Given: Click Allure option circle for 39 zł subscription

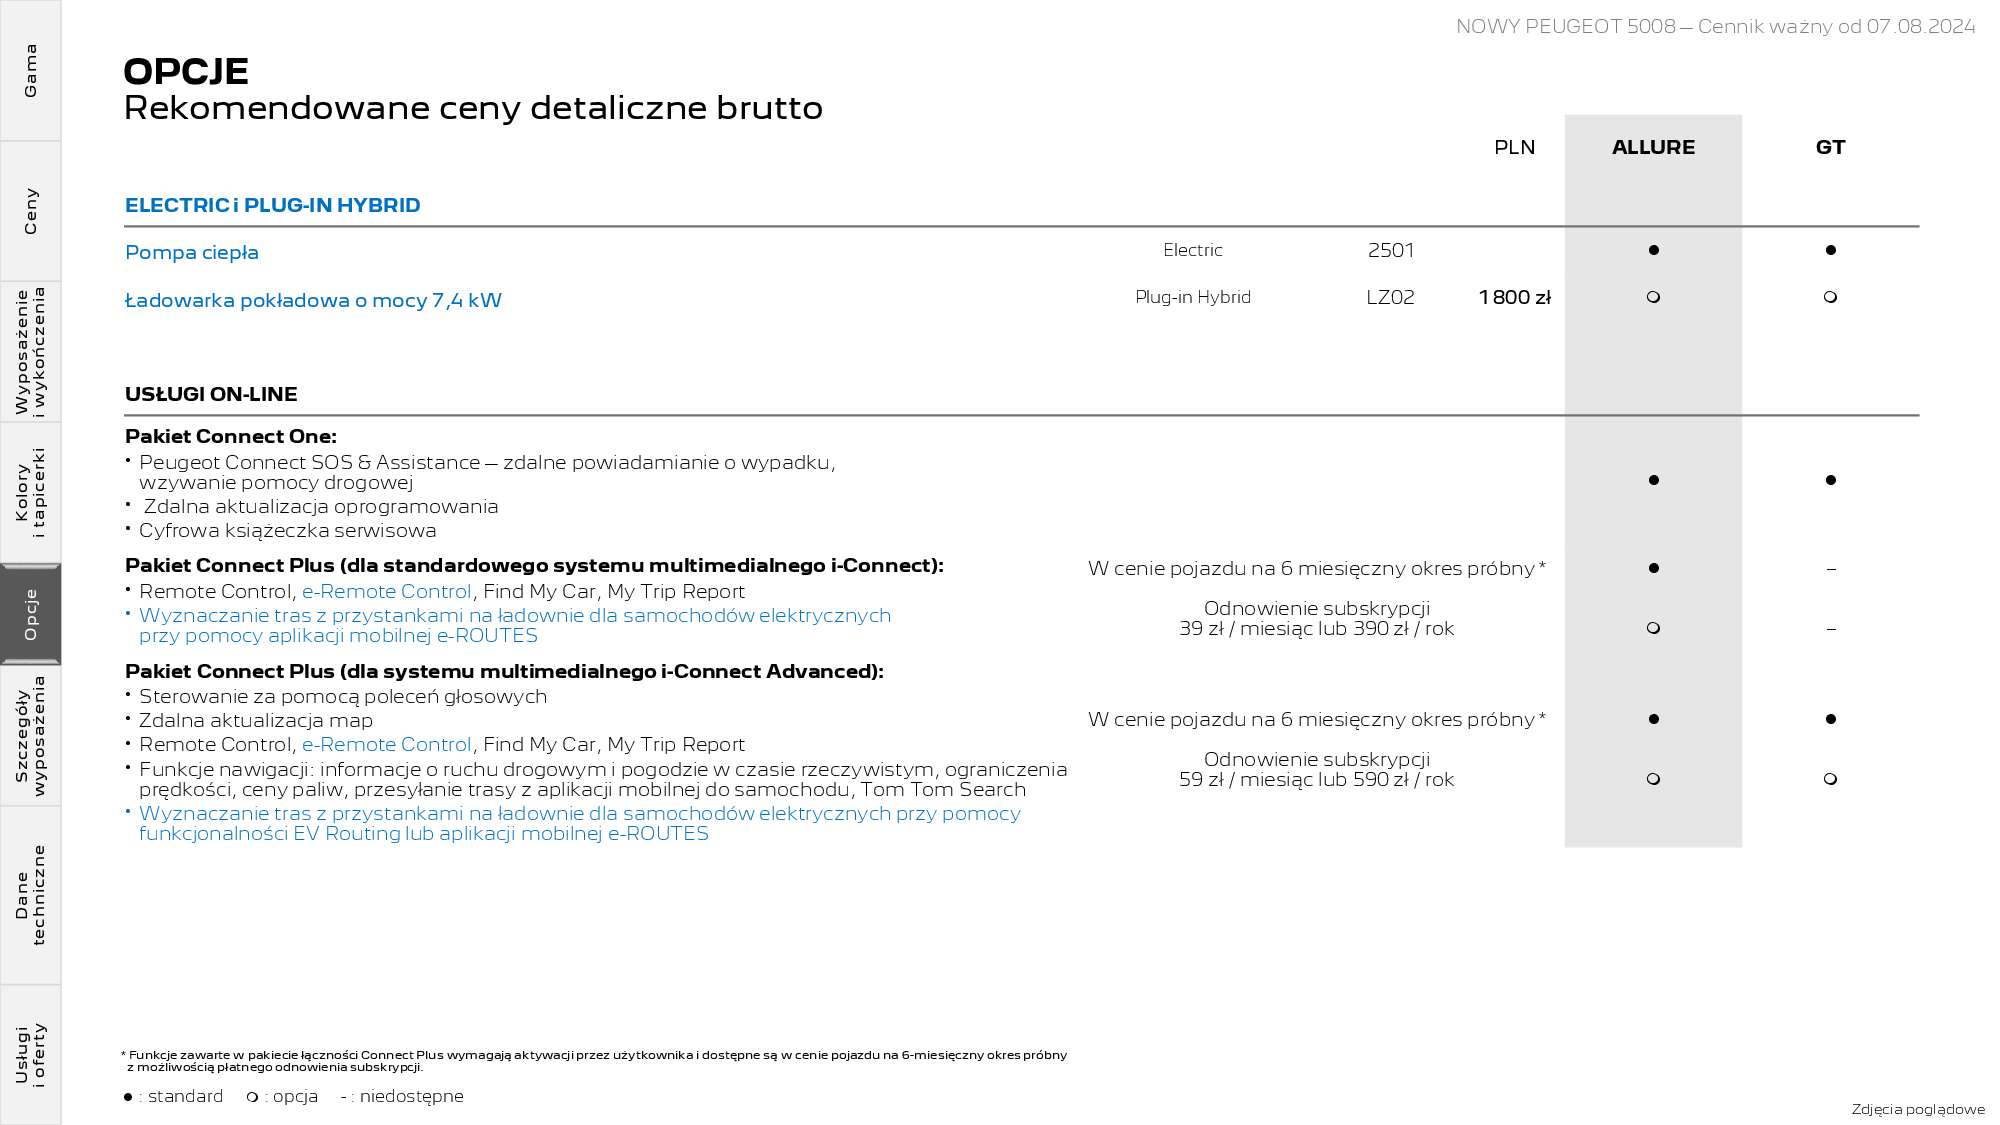Looking at the screenshot, I should click(1653, 628).
